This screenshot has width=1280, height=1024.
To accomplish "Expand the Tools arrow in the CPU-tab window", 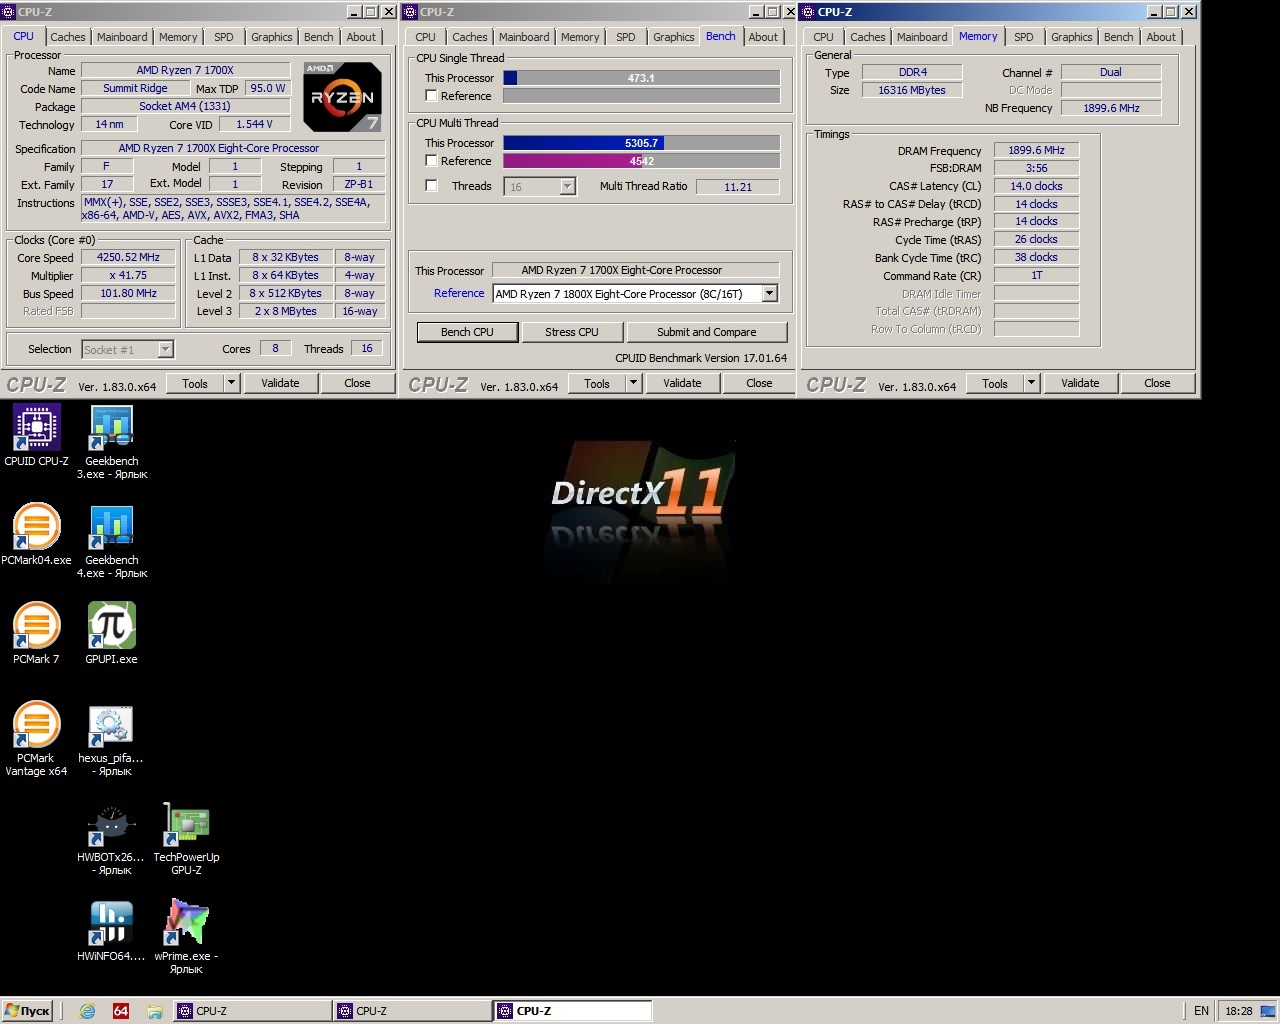I will tap(231, 383).
